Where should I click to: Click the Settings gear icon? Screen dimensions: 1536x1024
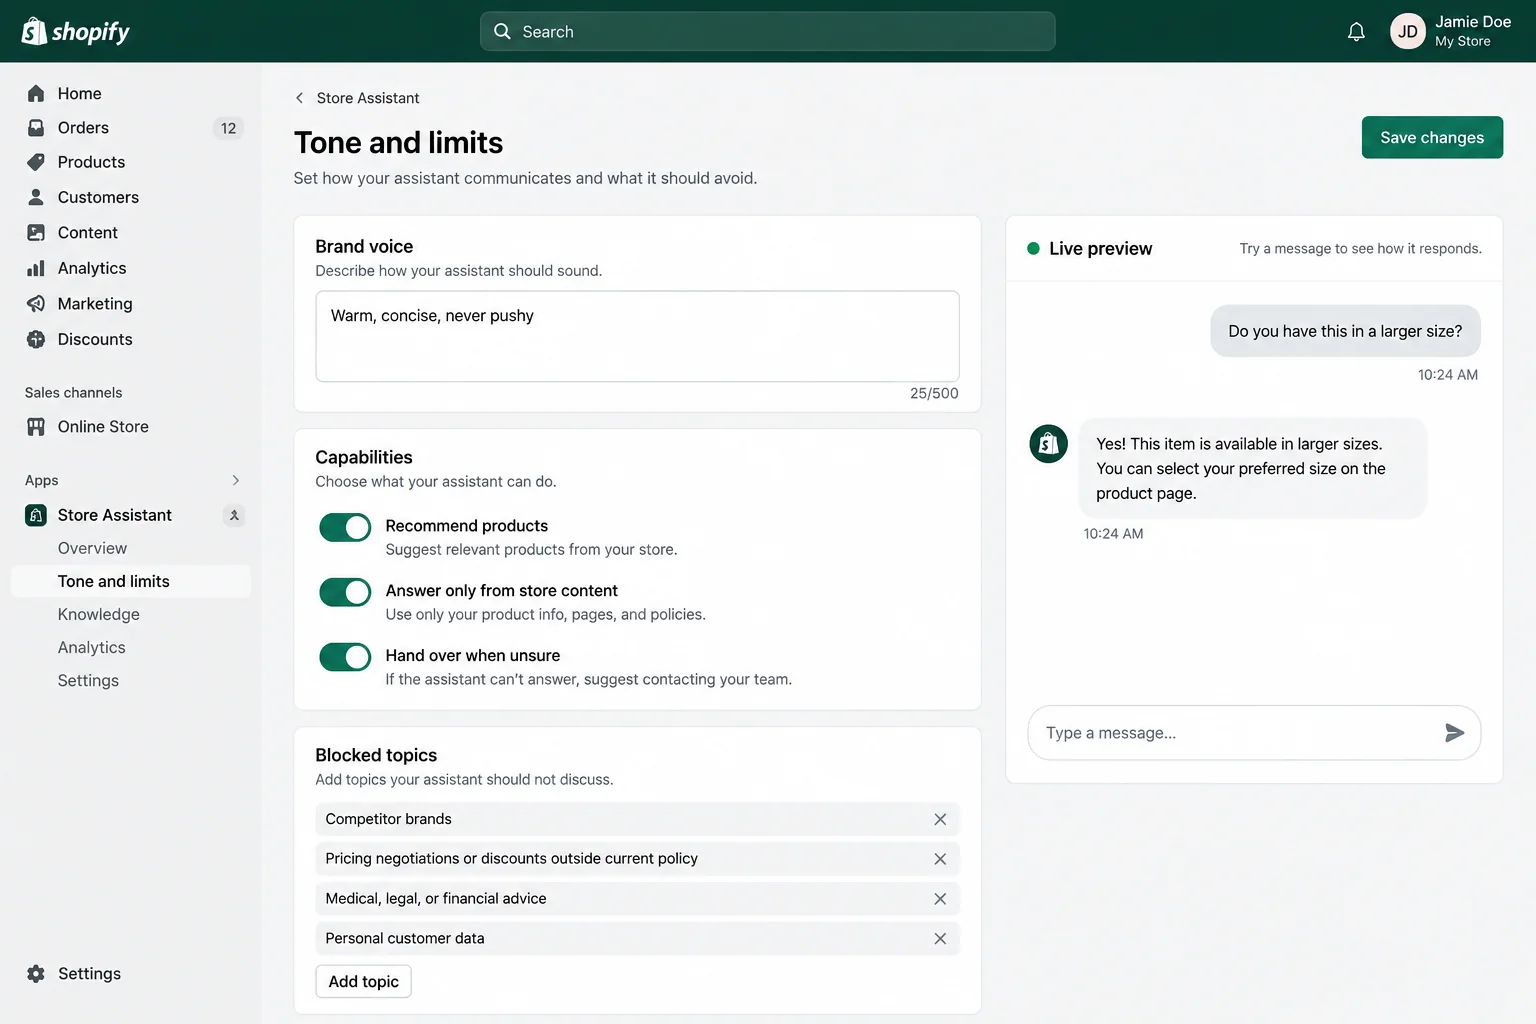point(36,974)
